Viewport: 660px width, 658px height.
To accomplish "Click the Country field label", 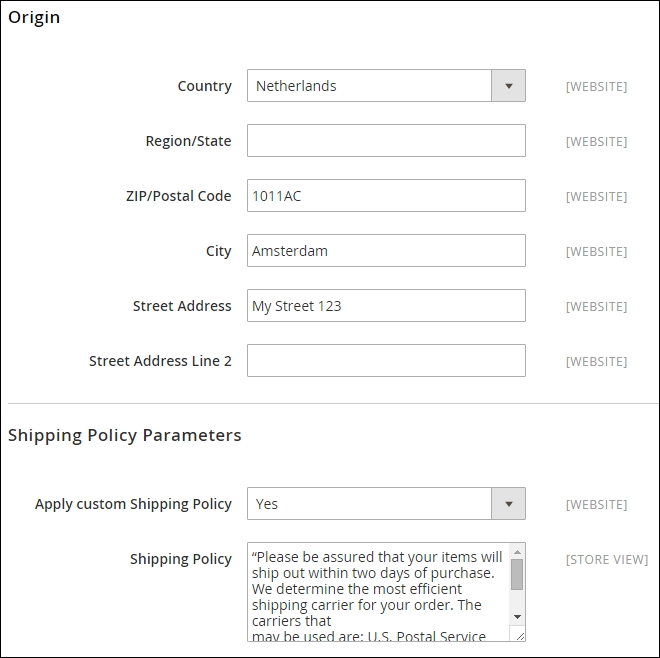I will click(x=204, y=86).
